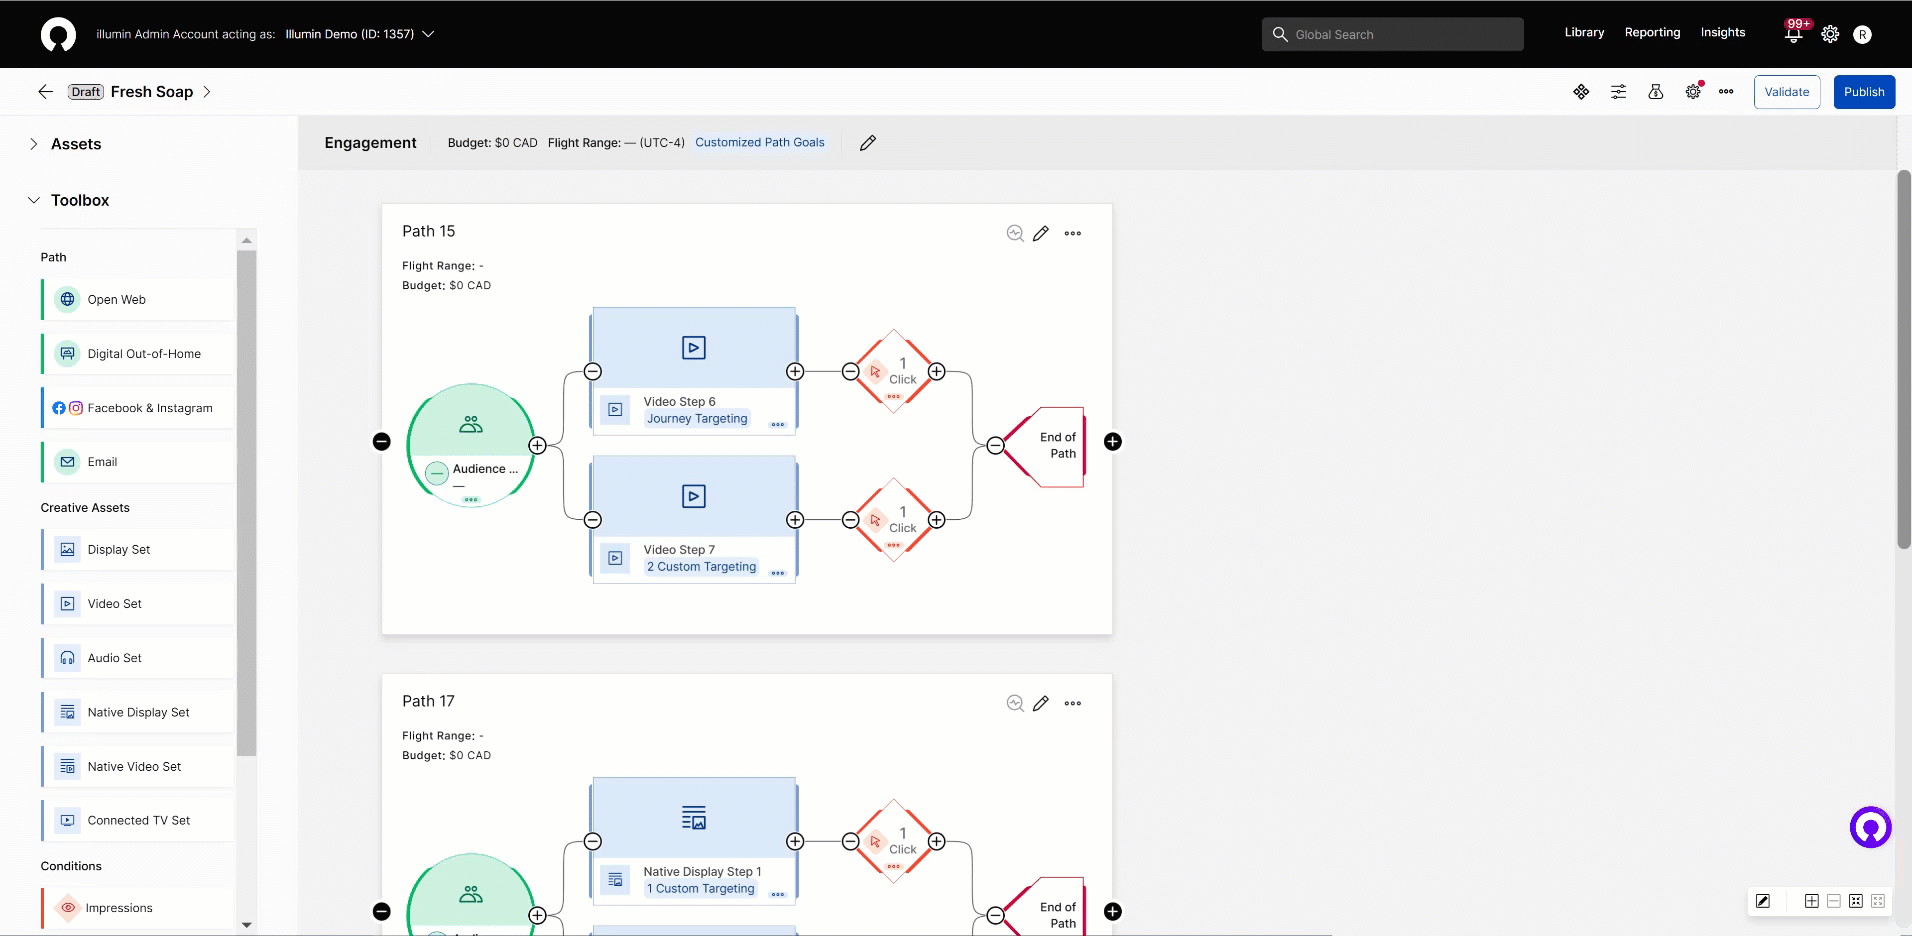Click the collapse-to-fit icon in canvas controls

(1856, 901)
